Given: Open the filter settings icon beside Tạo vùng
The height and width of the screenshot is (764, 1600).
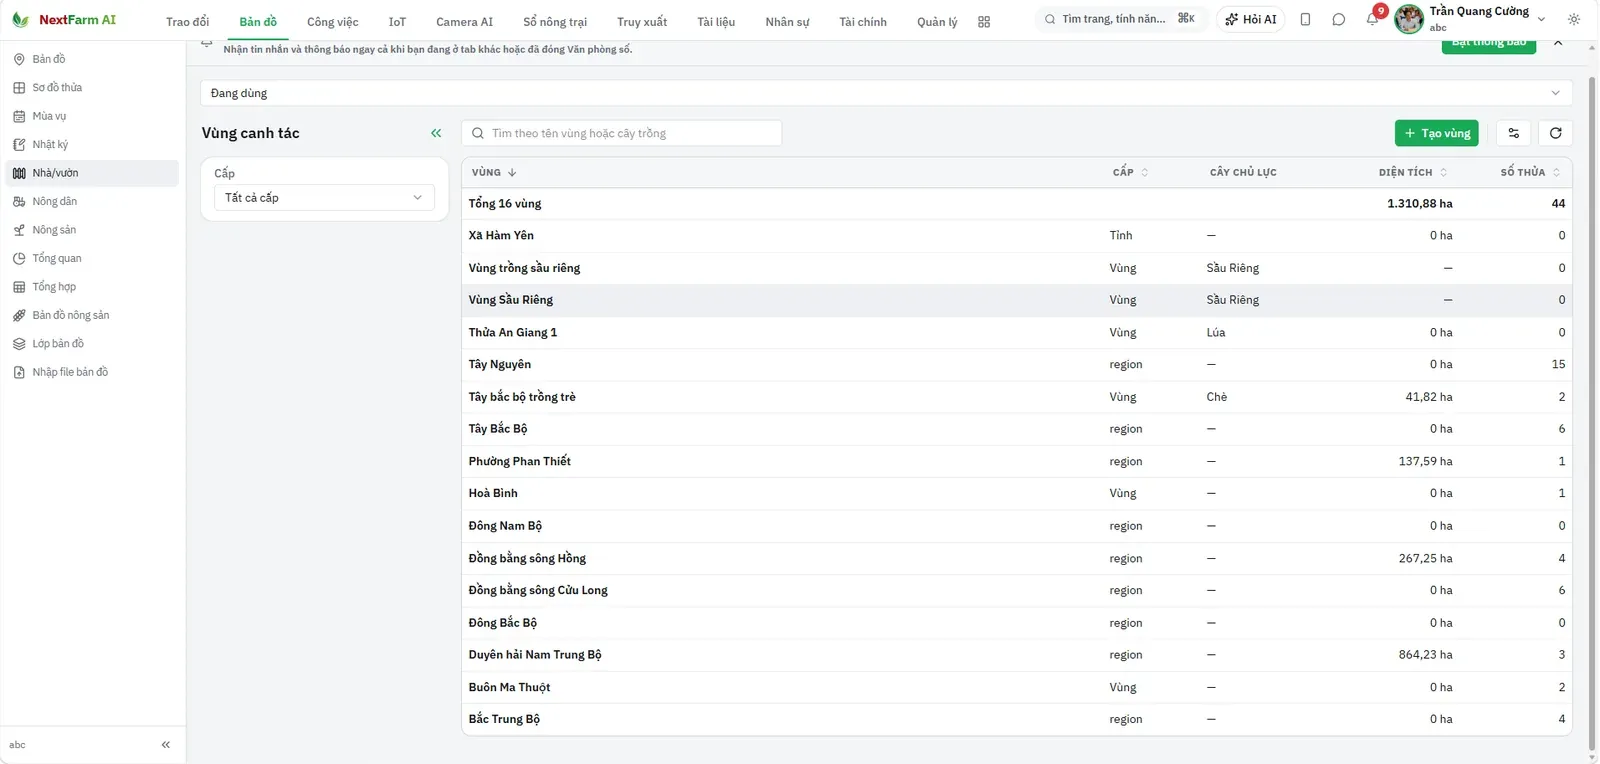Looking at the screenshot, I should pyautogui.click(x=1514, y=133).
